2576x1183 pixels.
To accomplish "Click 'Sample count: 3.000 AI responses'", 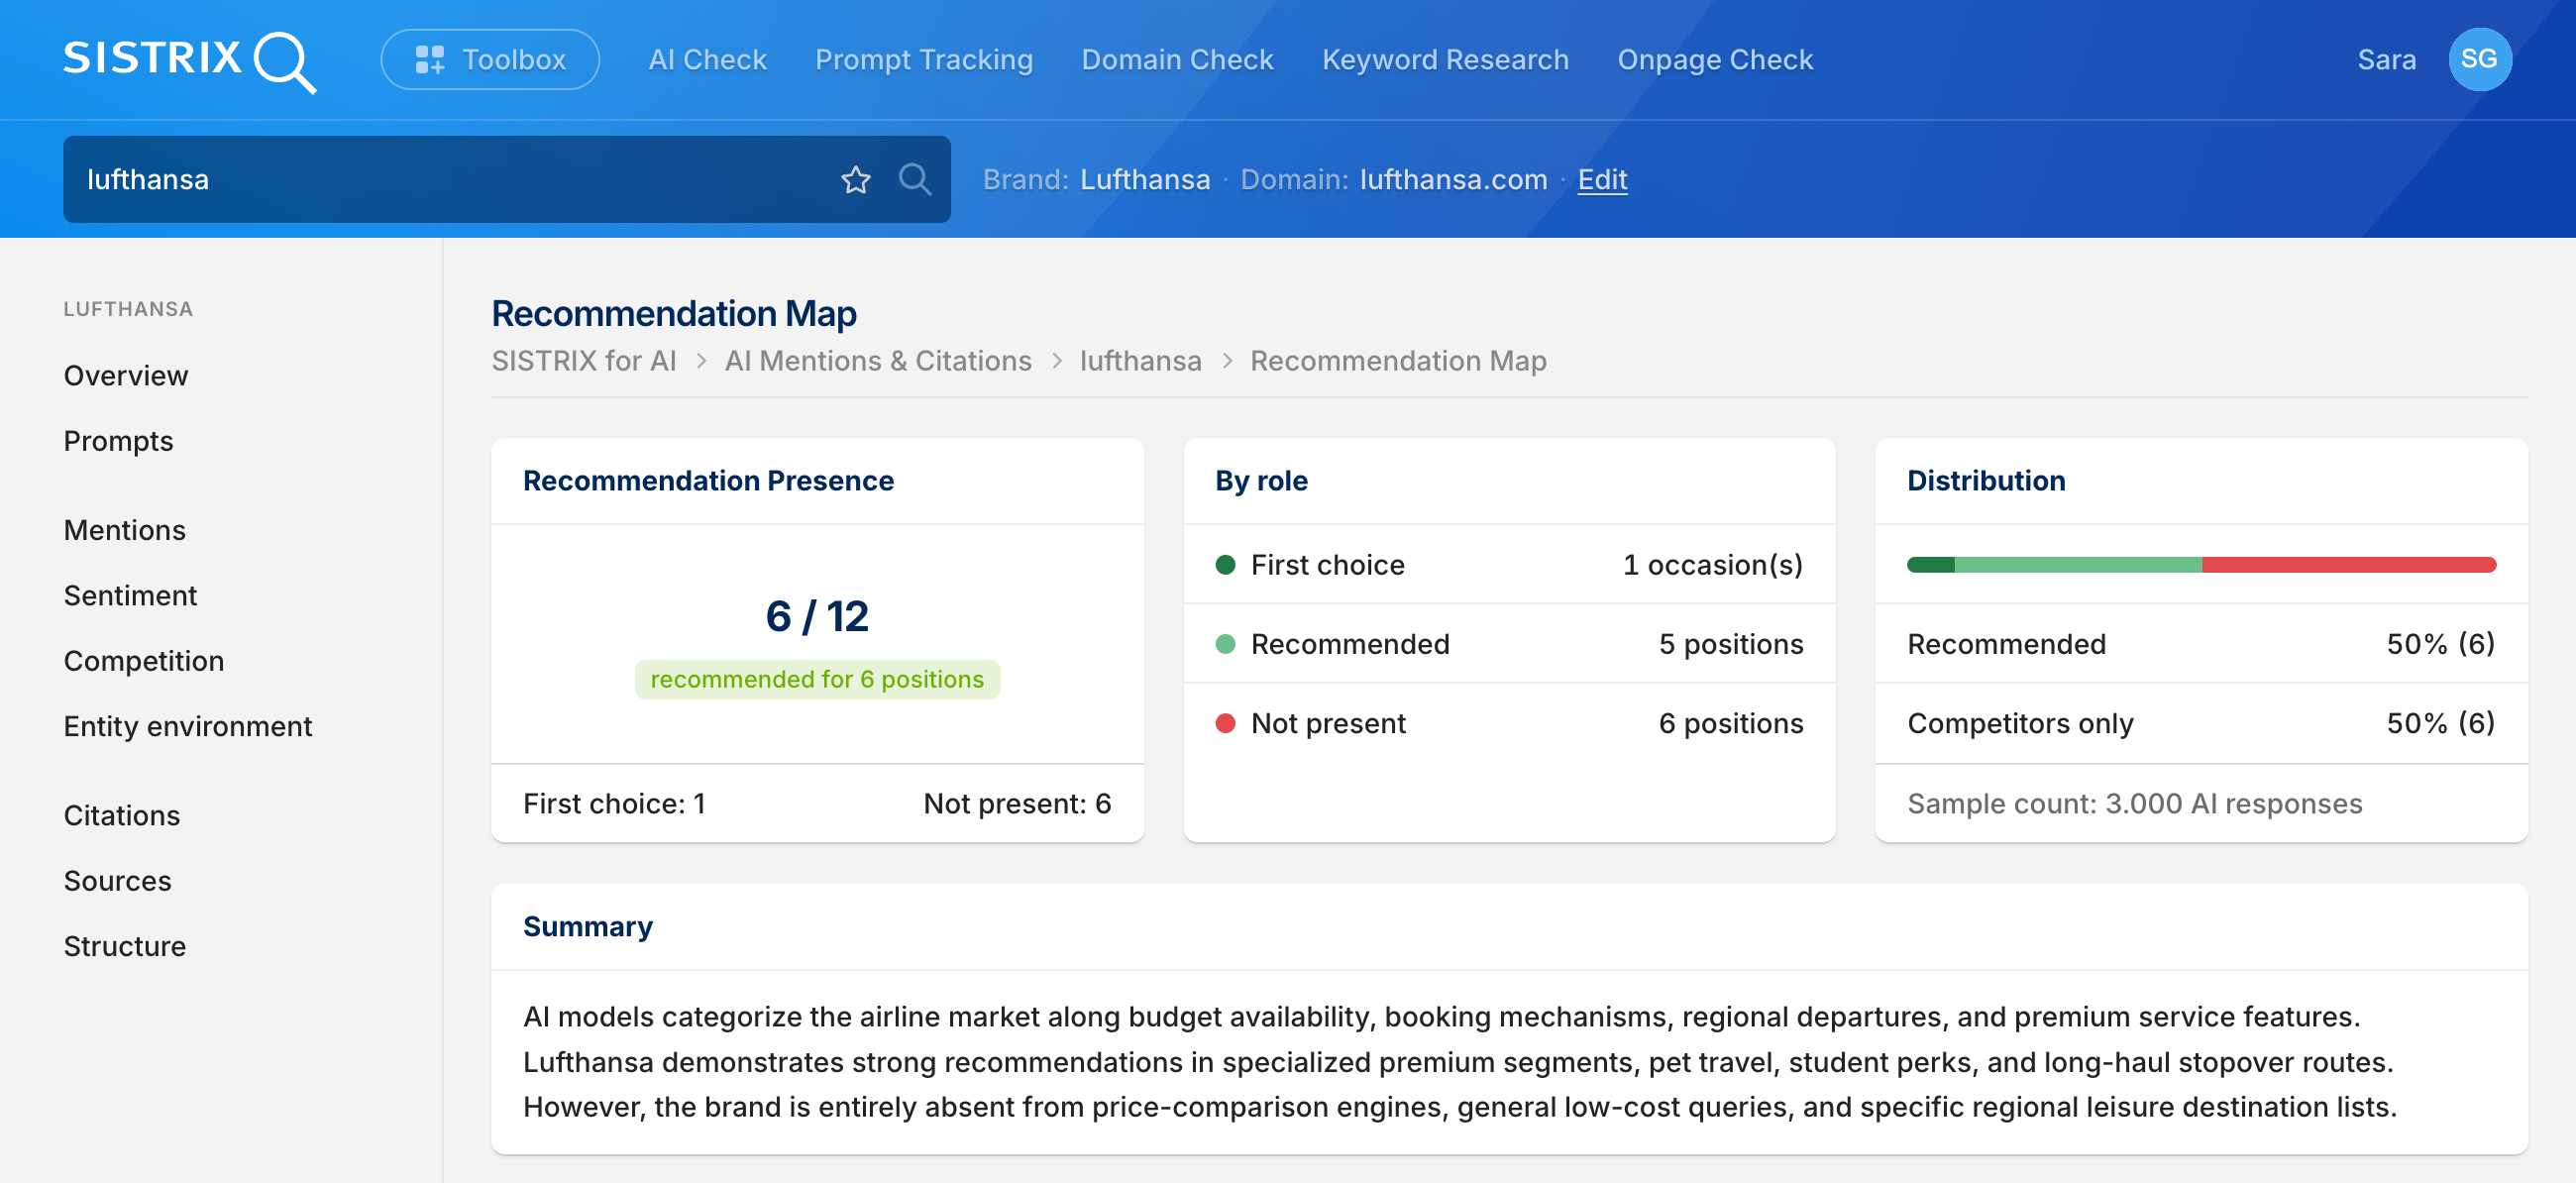I will click(2134, 804).
